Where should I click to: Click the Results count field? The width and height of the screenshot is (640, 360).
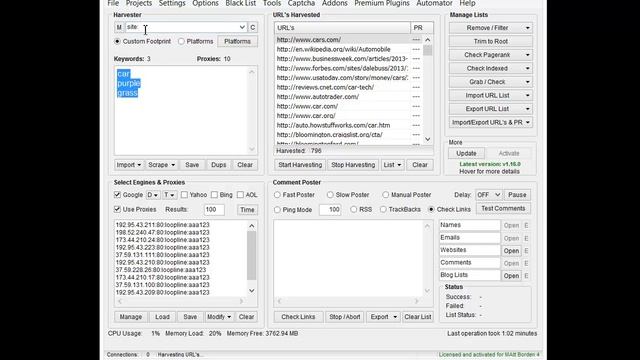point(214,209)
